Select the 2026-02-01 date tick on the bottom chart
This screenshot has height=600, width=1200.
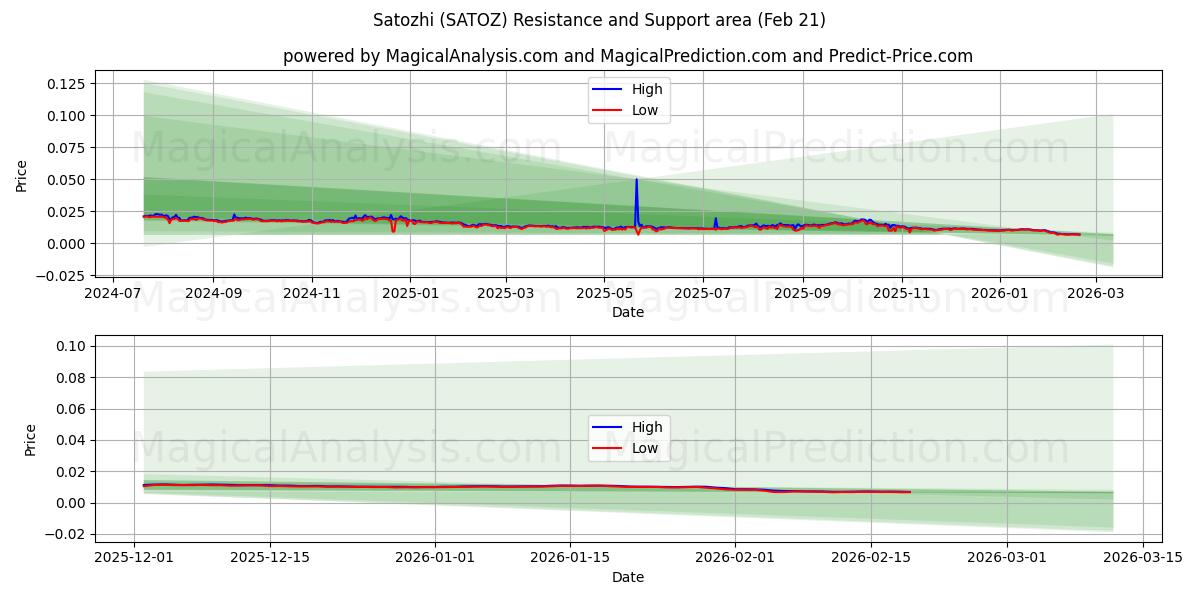coord(735,558)
